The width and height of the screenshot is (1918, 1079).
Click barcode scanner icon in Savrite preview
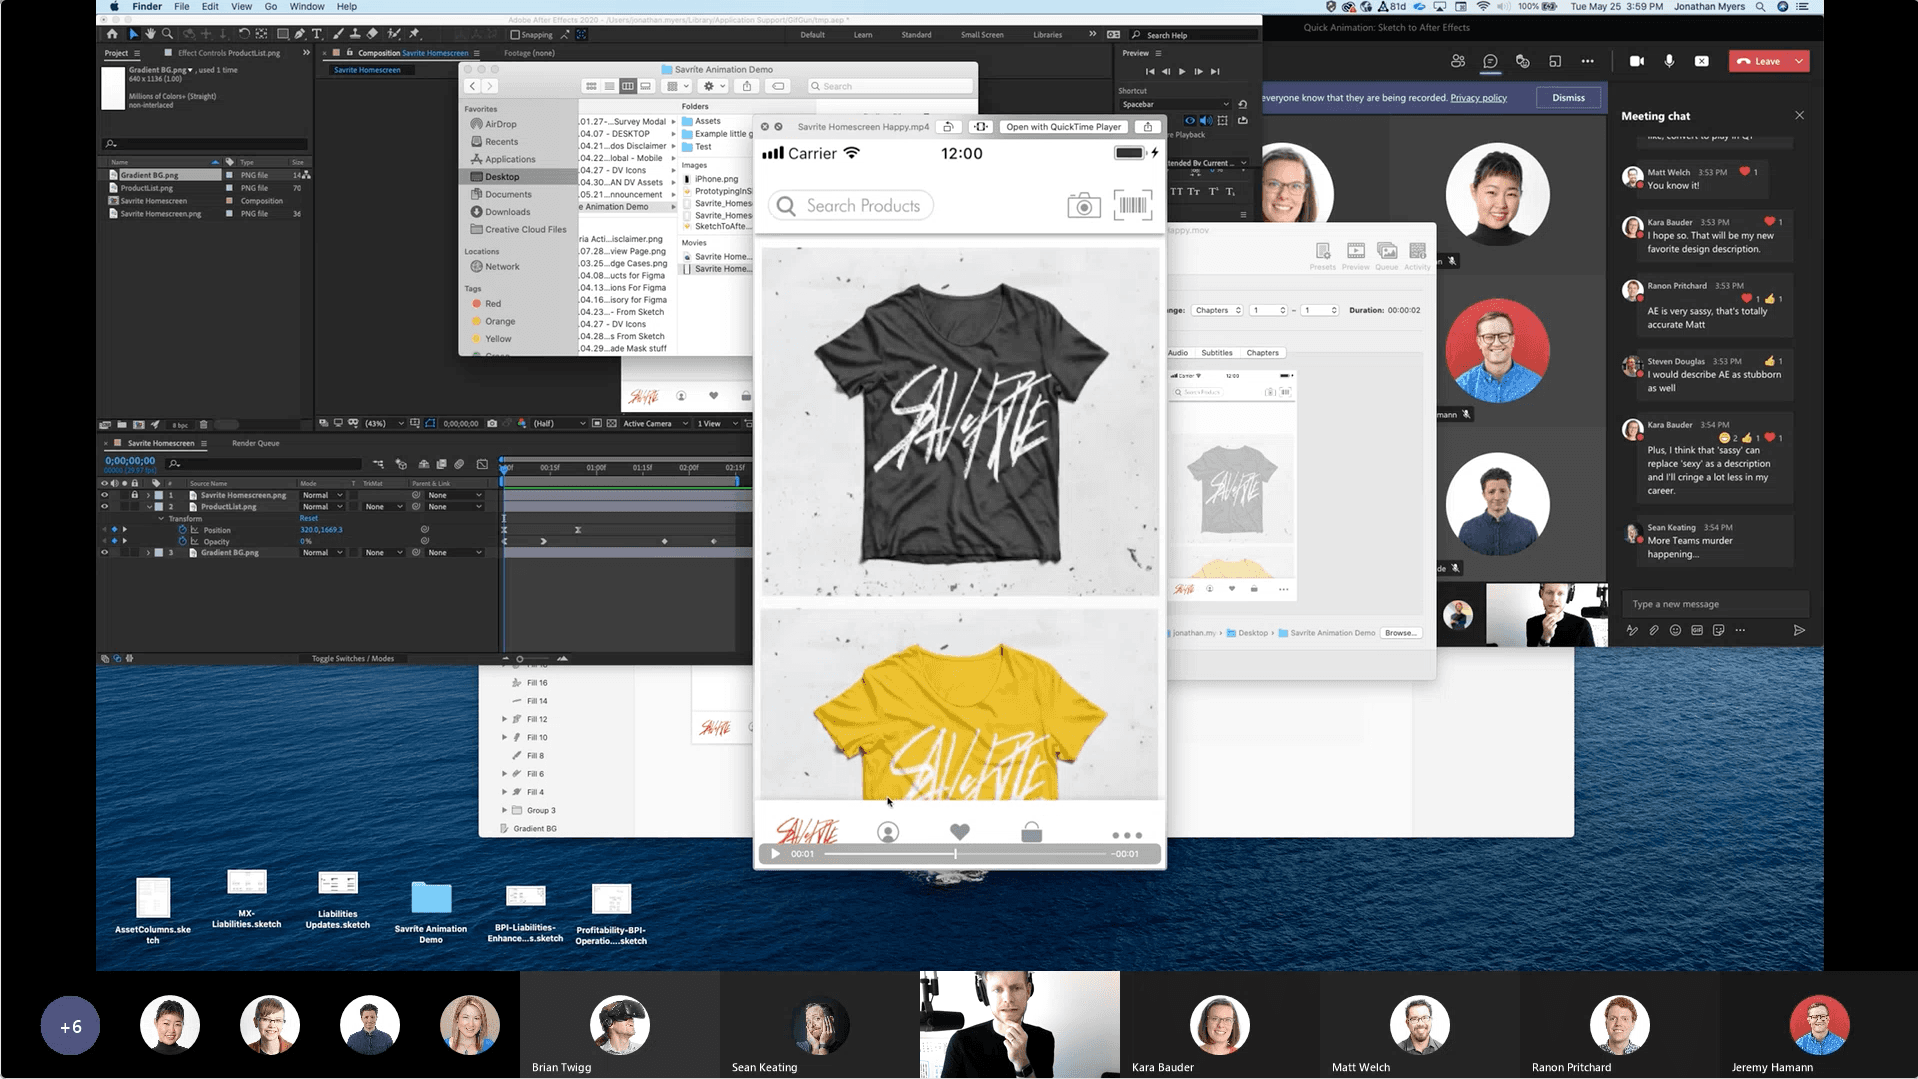pos(1132,205)
